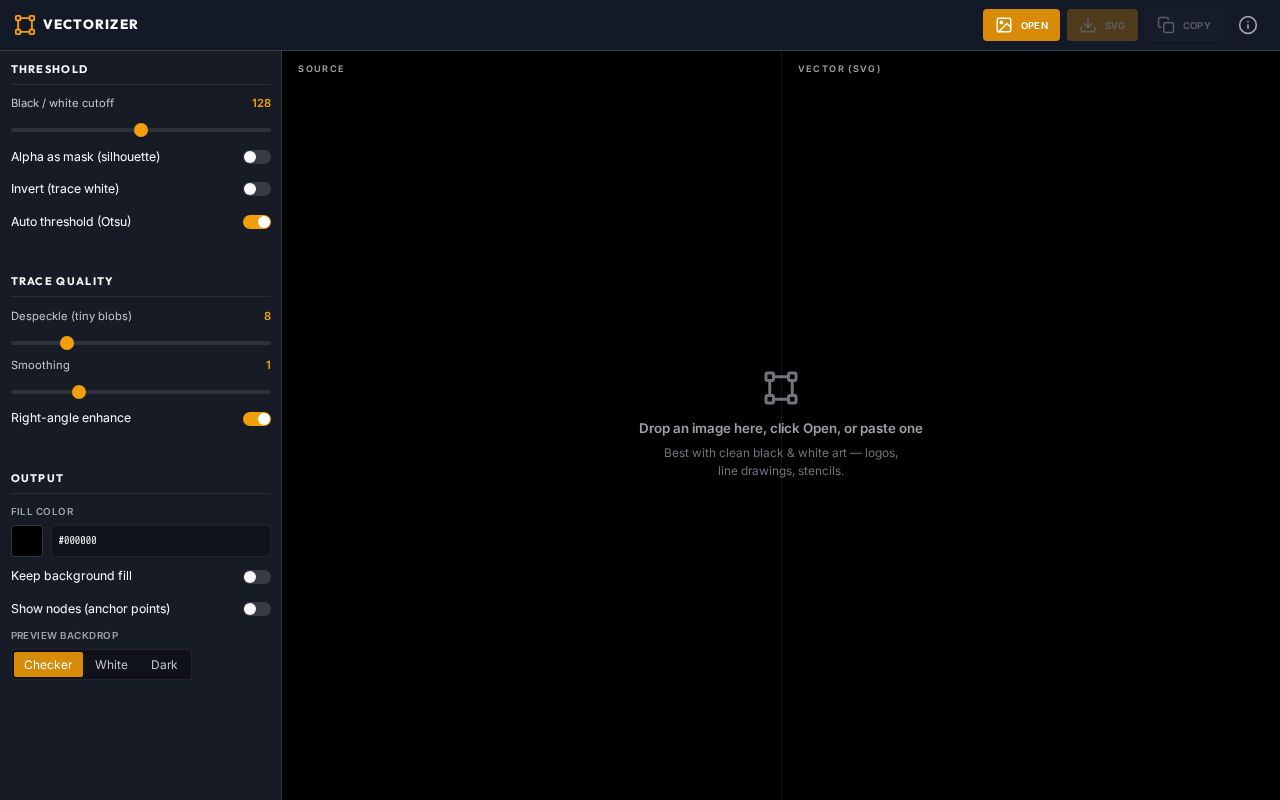
Task: Toggle Show nodes (anchor points) switch
Action: [x=257, y=609]
